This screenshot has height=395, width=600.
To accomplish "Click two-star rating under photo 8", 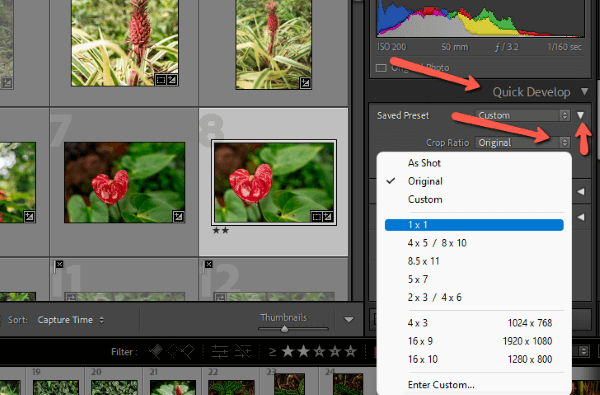I will point(220,230).
